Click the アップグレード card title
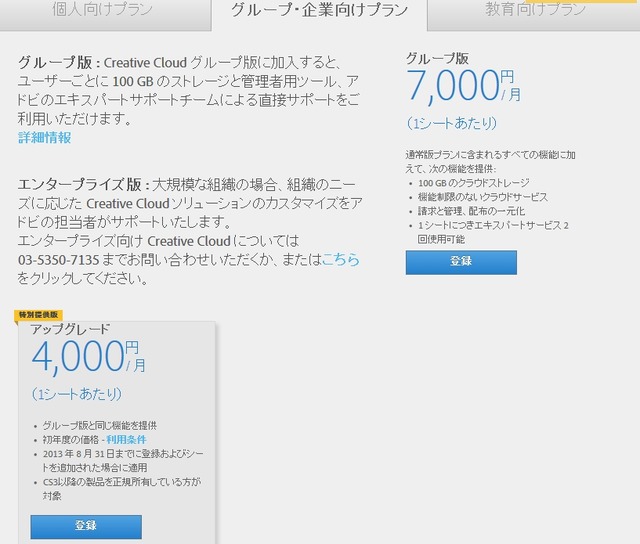 click(x=70, y=329)
